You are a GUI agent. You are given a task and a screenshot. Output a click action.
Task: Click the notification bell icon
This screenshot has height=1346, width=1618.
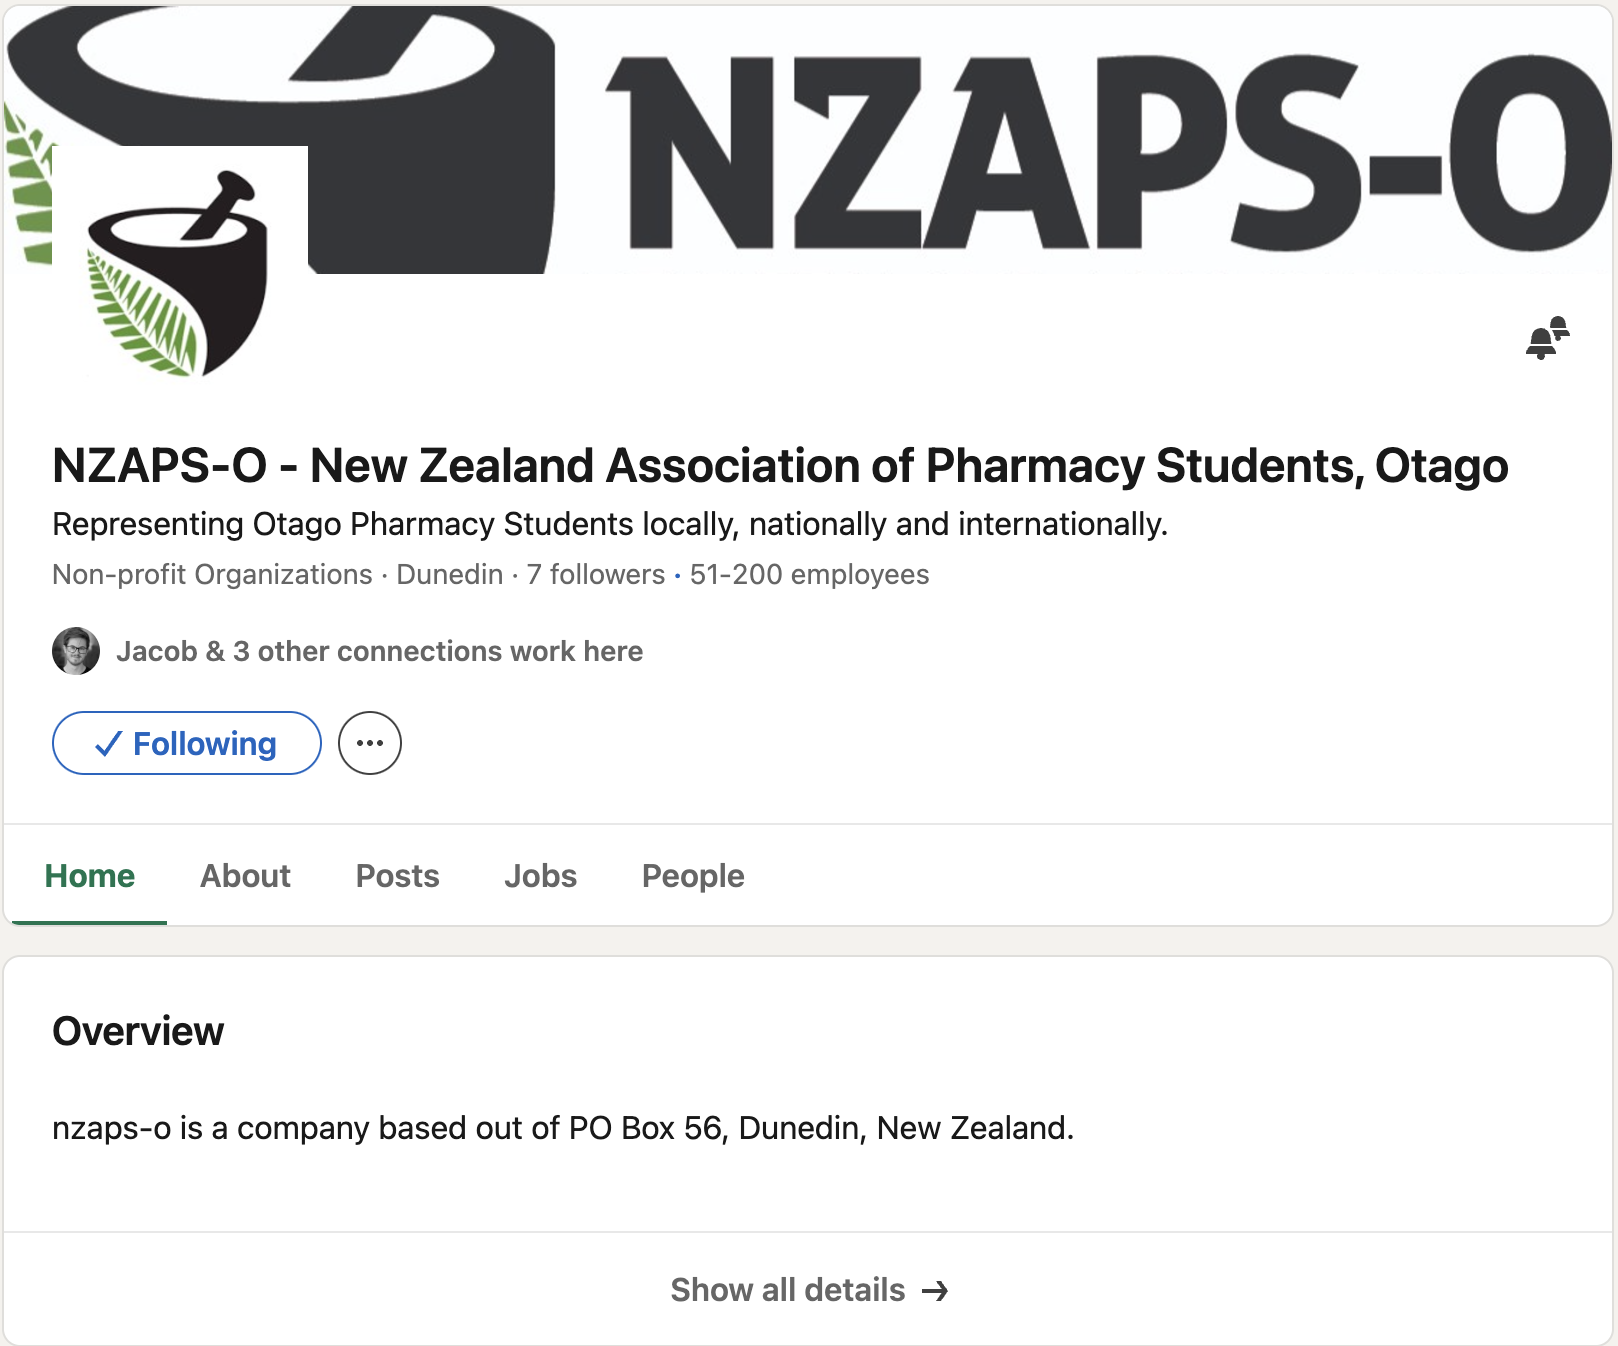[1546, 338]
